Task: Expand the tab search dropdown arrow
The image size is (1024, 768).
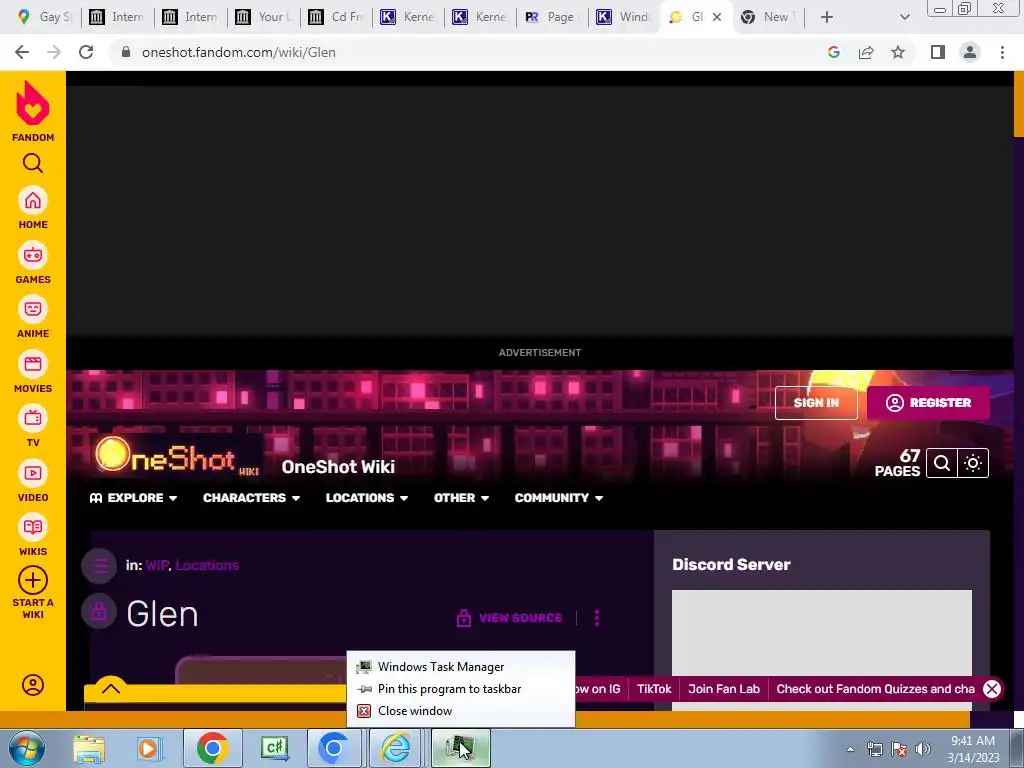Action: click(904, 17)
